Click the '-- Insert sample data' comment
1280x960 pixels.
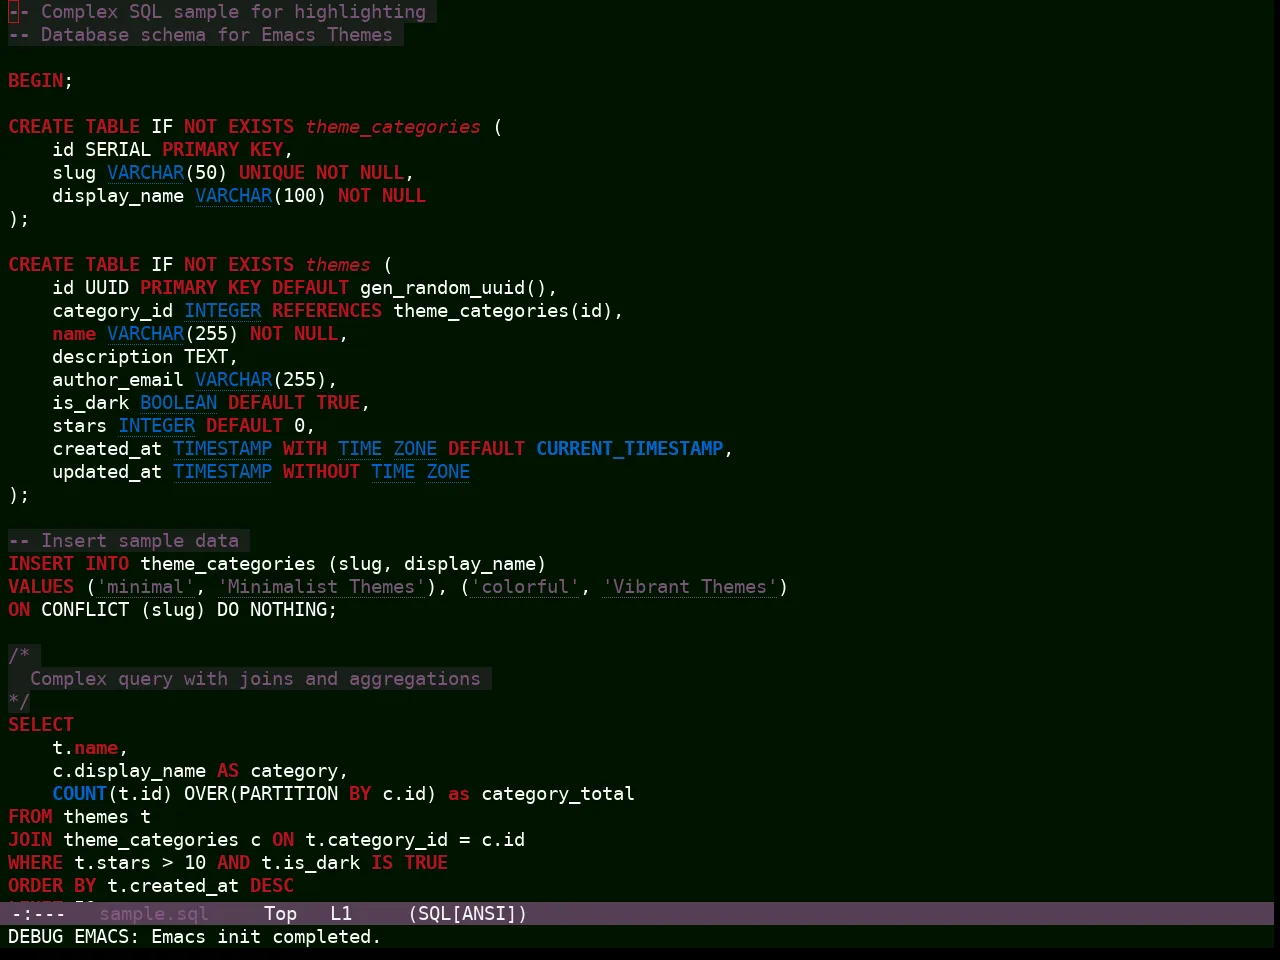point(124,541)
